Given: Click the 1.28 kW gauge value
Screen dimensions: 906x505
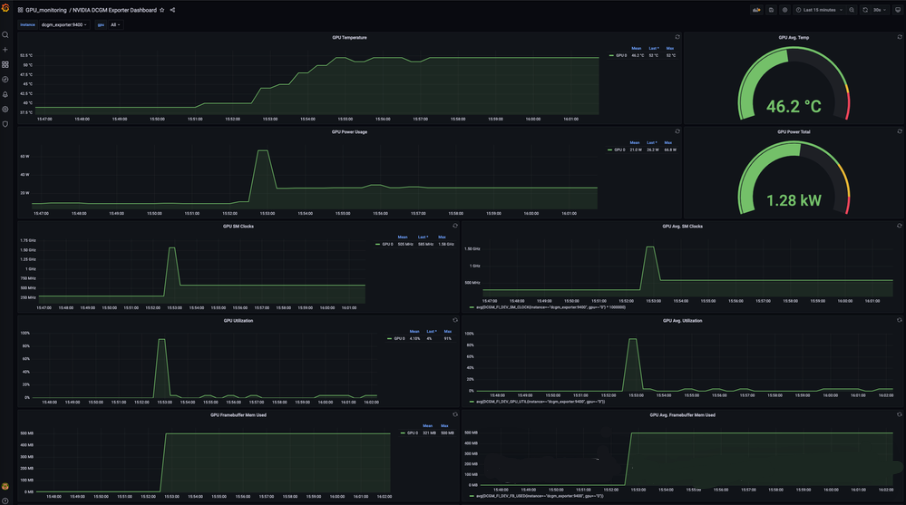Looking at the screenshot, I should pos(793,200).
